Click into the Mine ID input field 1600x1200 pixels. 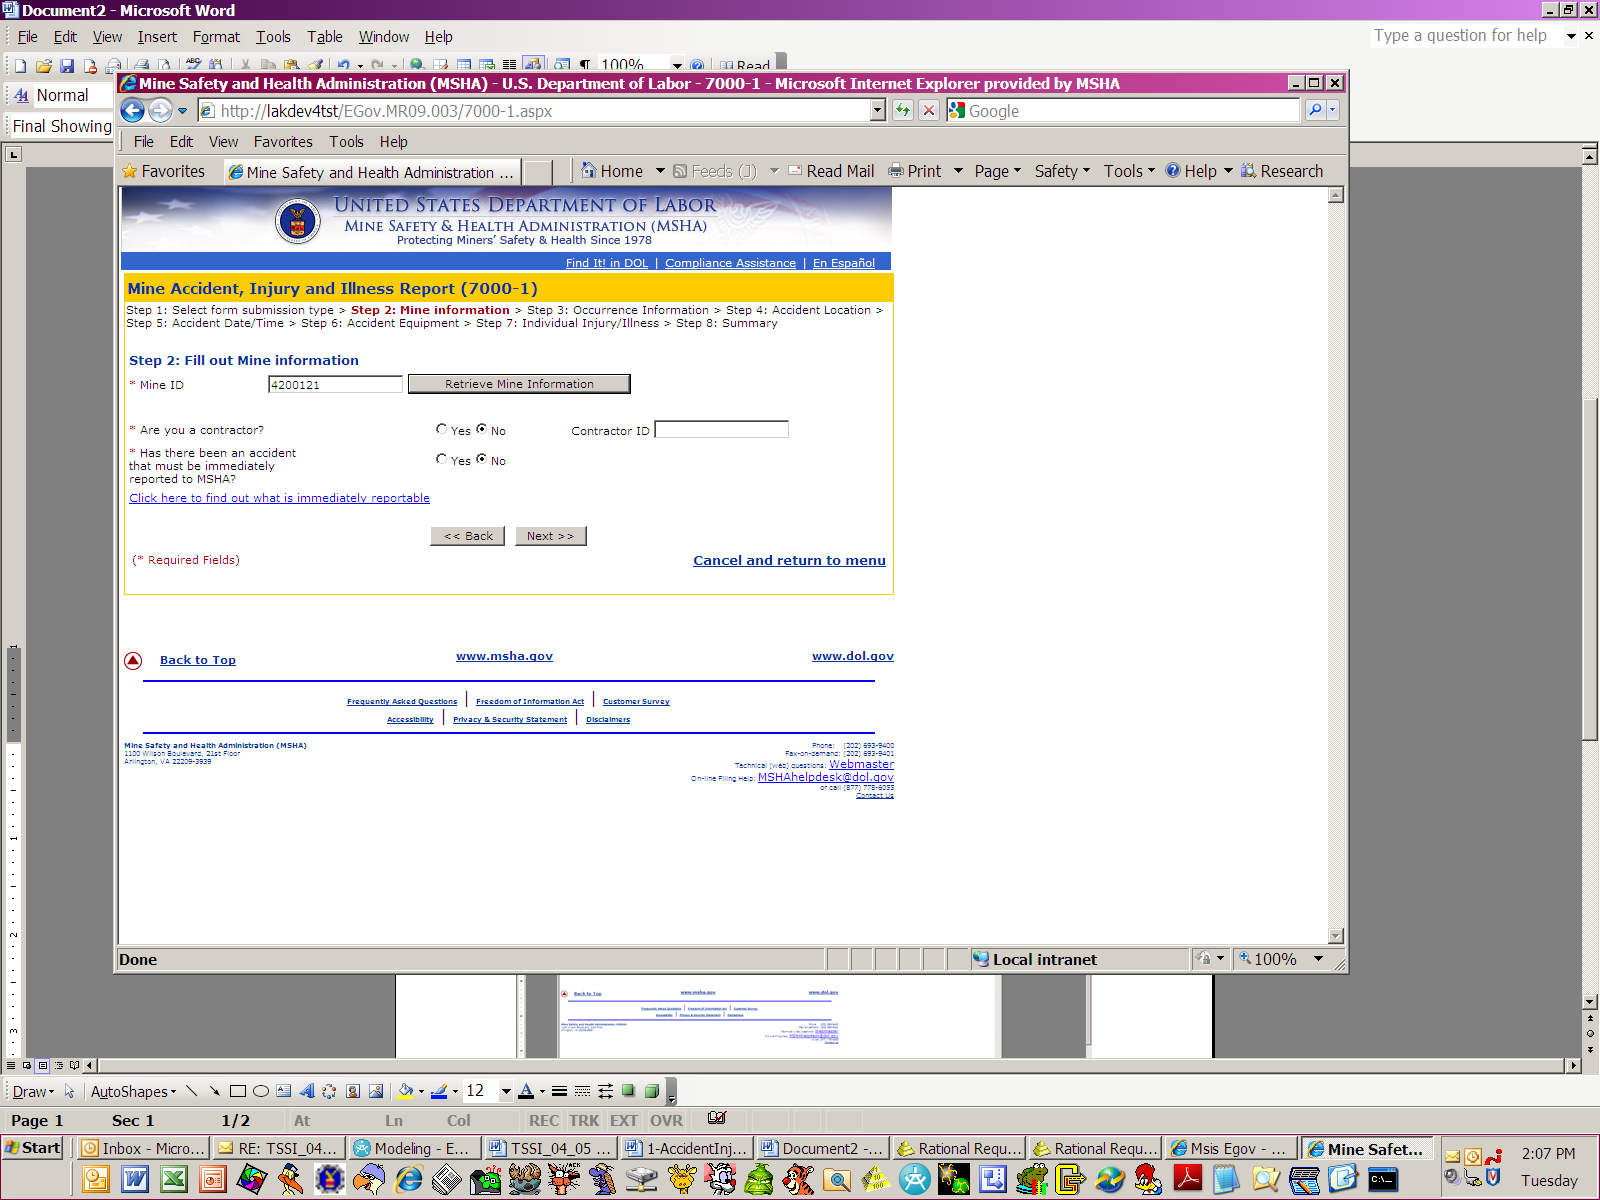pyautogui.click(x=335, y=384)
